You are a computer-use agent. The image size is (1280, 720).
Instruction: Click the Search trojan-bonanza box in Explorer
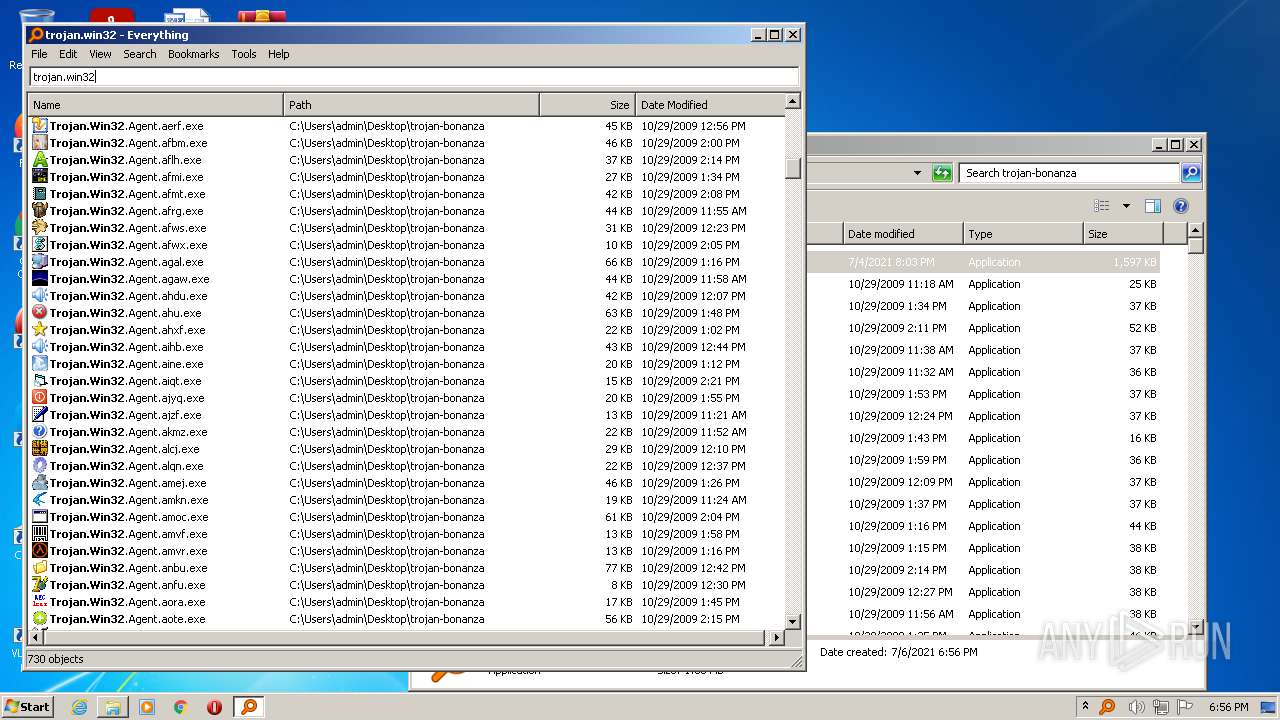(1069, 173)
